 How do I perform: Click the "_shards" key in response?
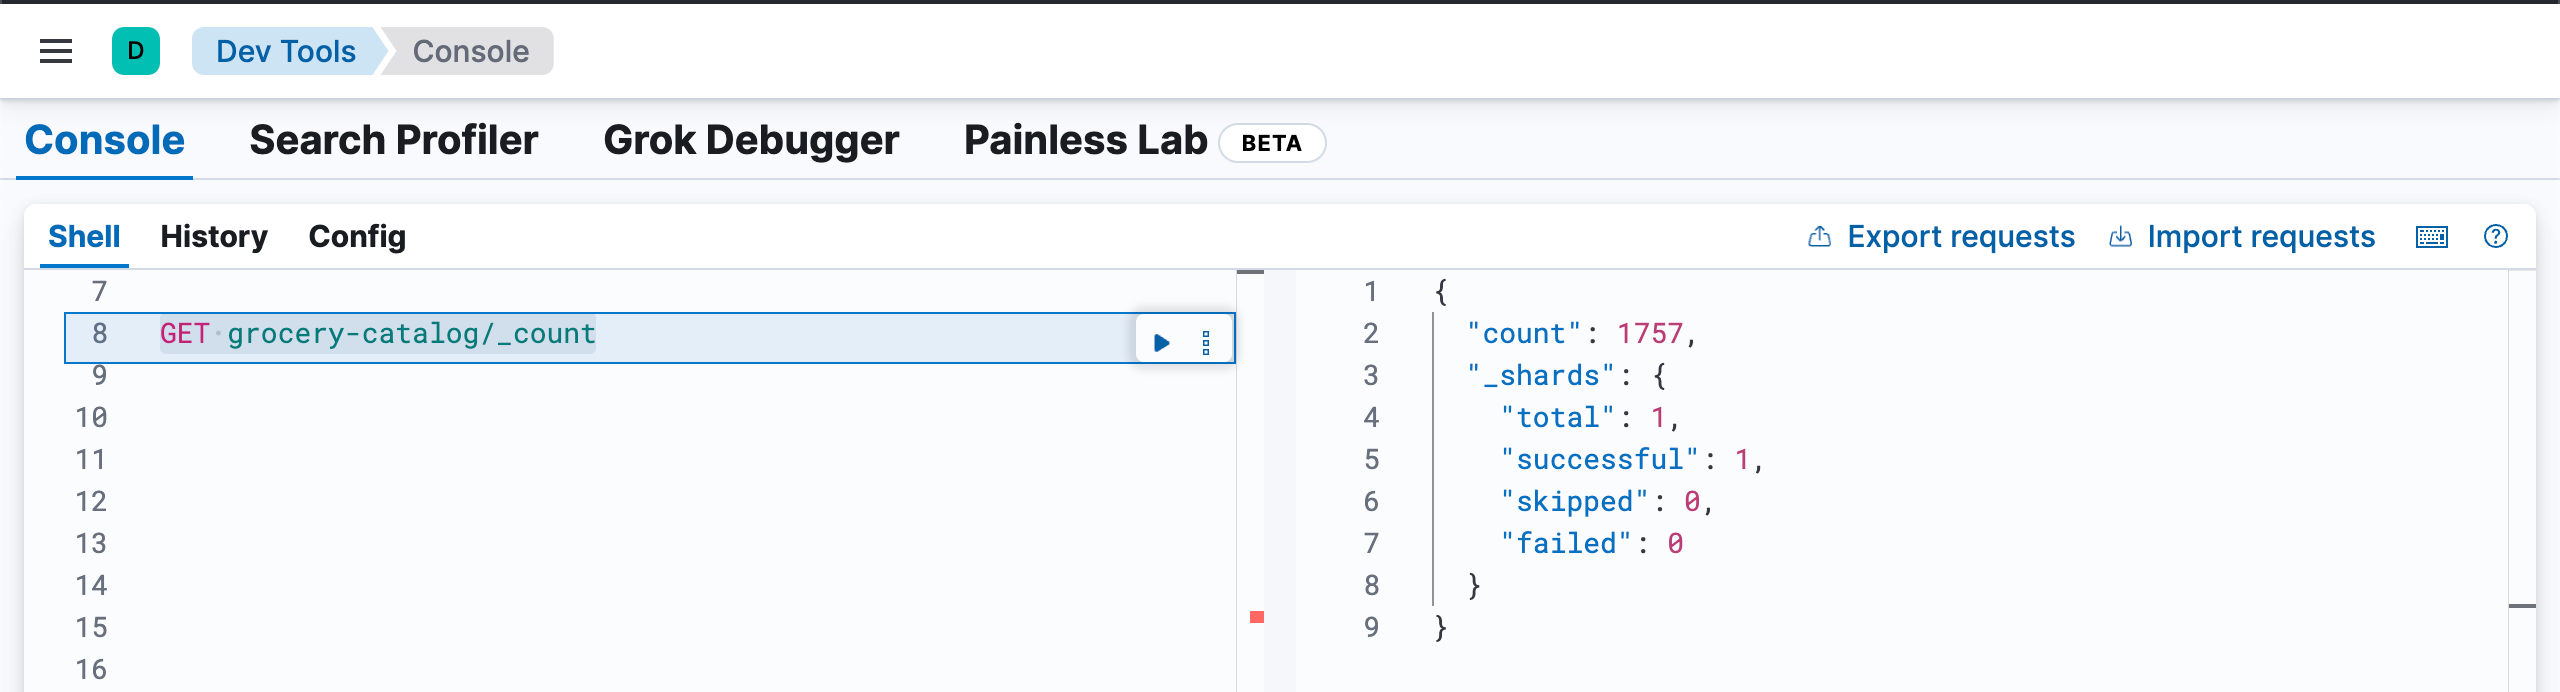click(1541, 376)
